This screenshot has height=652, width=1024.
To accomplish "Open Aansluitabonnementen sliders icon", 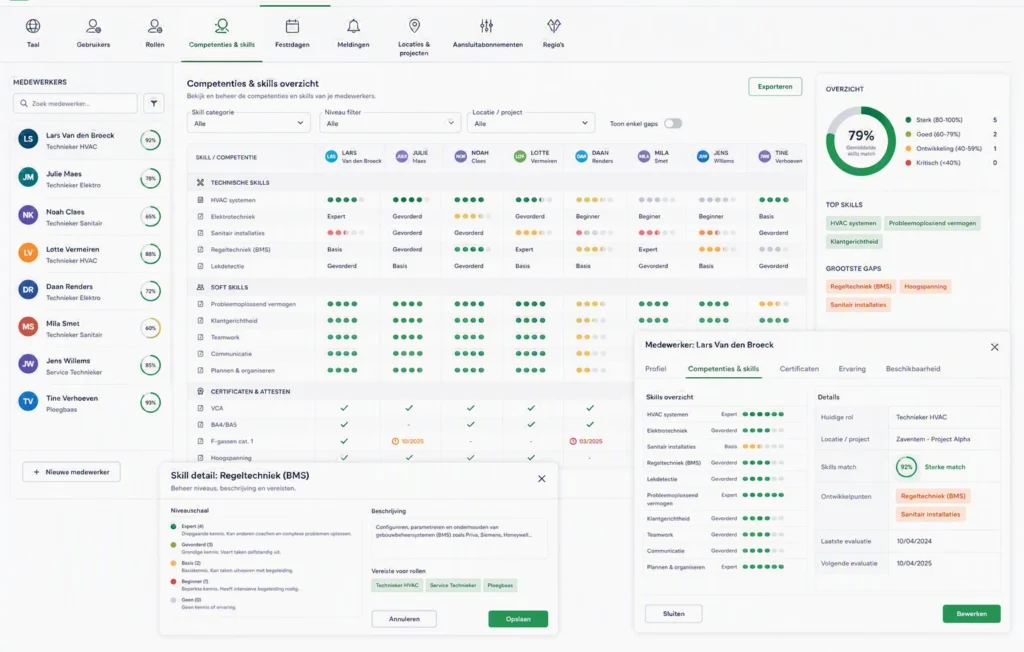I will click(x=487, y=26).
